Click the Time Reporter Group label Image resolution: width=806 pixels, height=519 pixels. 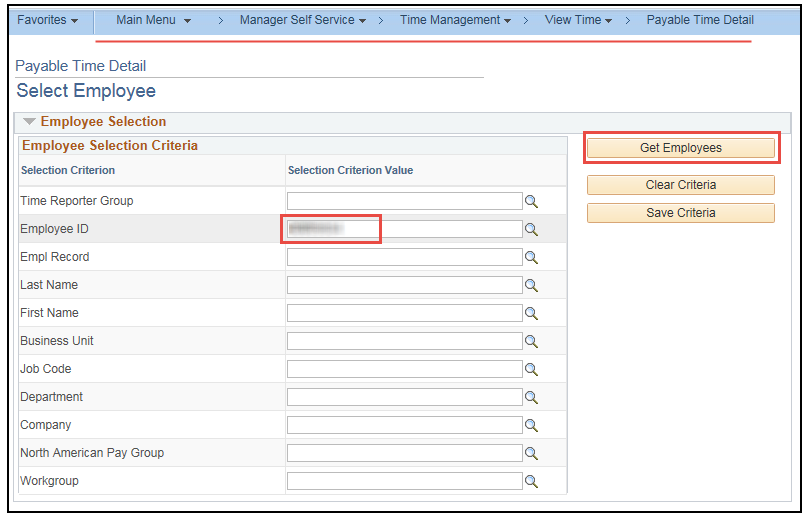77,201
